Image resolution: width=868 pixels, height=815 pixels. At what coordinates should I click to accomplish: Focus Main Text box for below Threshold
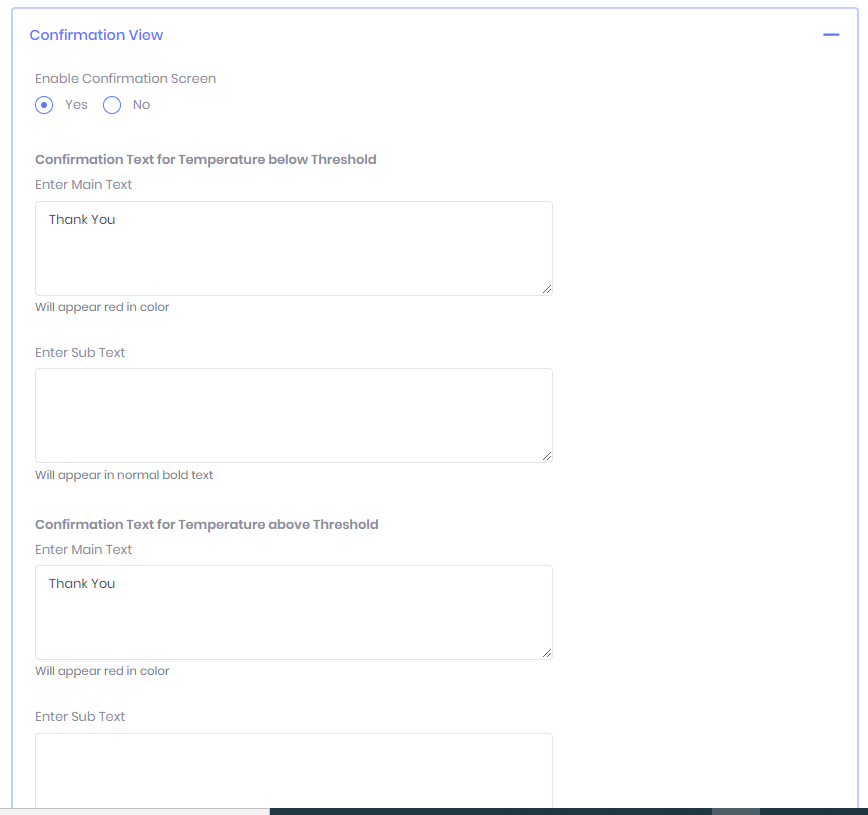coord(293,248)
